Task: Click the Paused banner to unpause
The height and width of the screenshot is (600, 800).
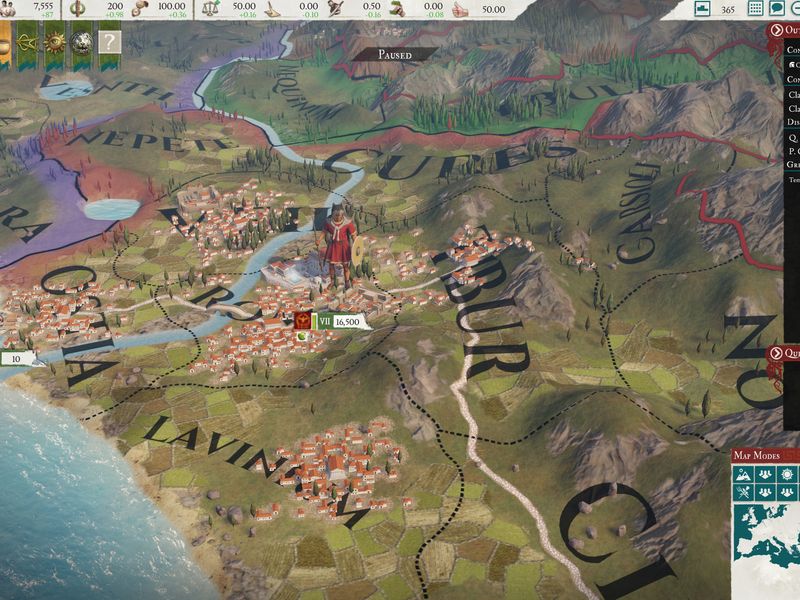Action: click(x=394, y=54)
